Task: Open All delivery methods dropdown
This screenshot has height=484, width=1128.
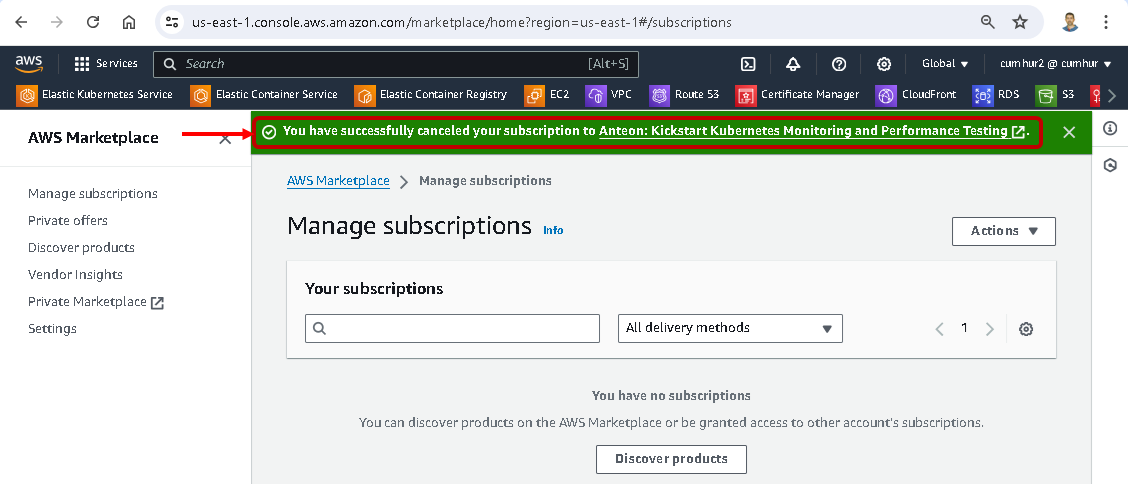Action: [x=730, y=328]
